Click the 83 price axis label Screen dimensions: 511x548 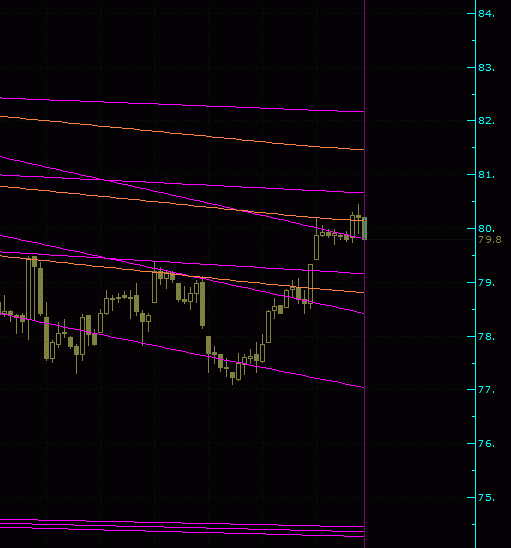487,67
